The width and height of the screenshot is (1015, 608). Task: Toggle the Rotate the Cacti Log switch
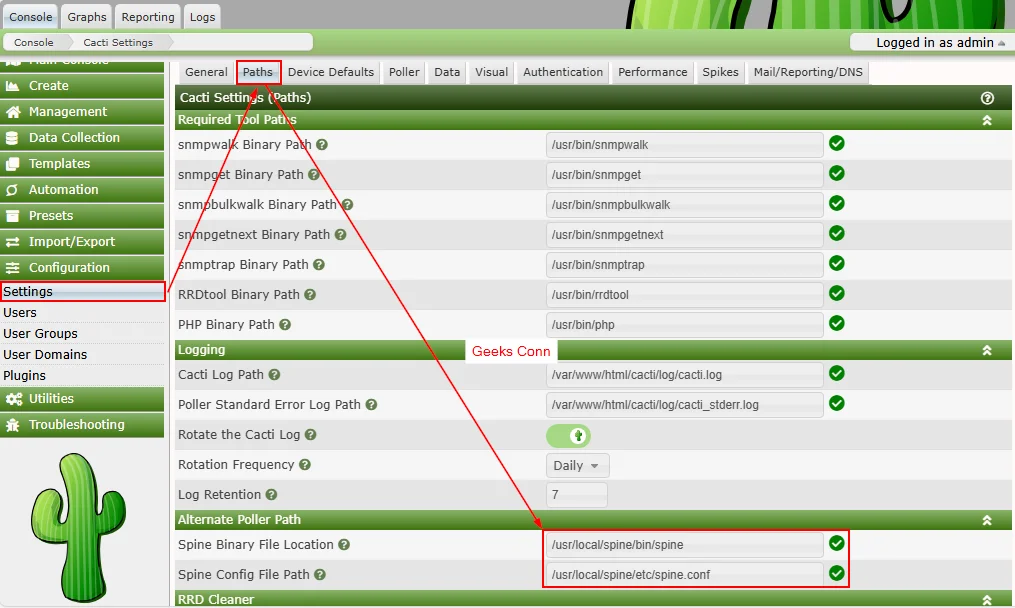click(568, 436)
